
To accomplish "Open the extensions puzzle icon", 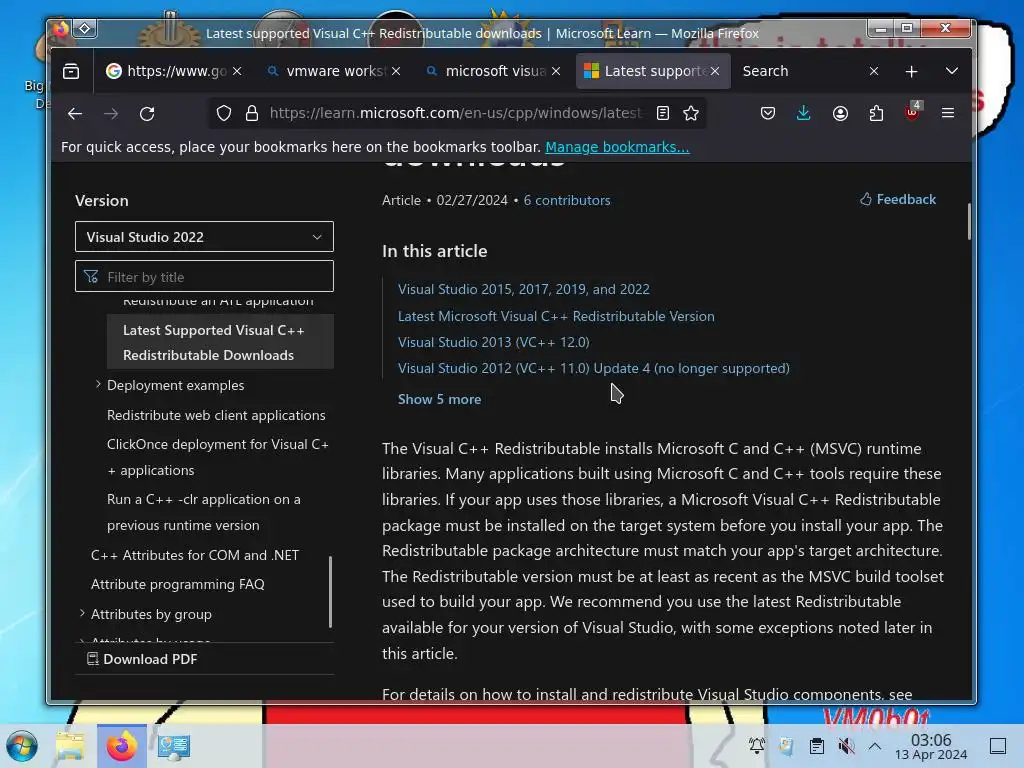I will click(x=876, y=113).
